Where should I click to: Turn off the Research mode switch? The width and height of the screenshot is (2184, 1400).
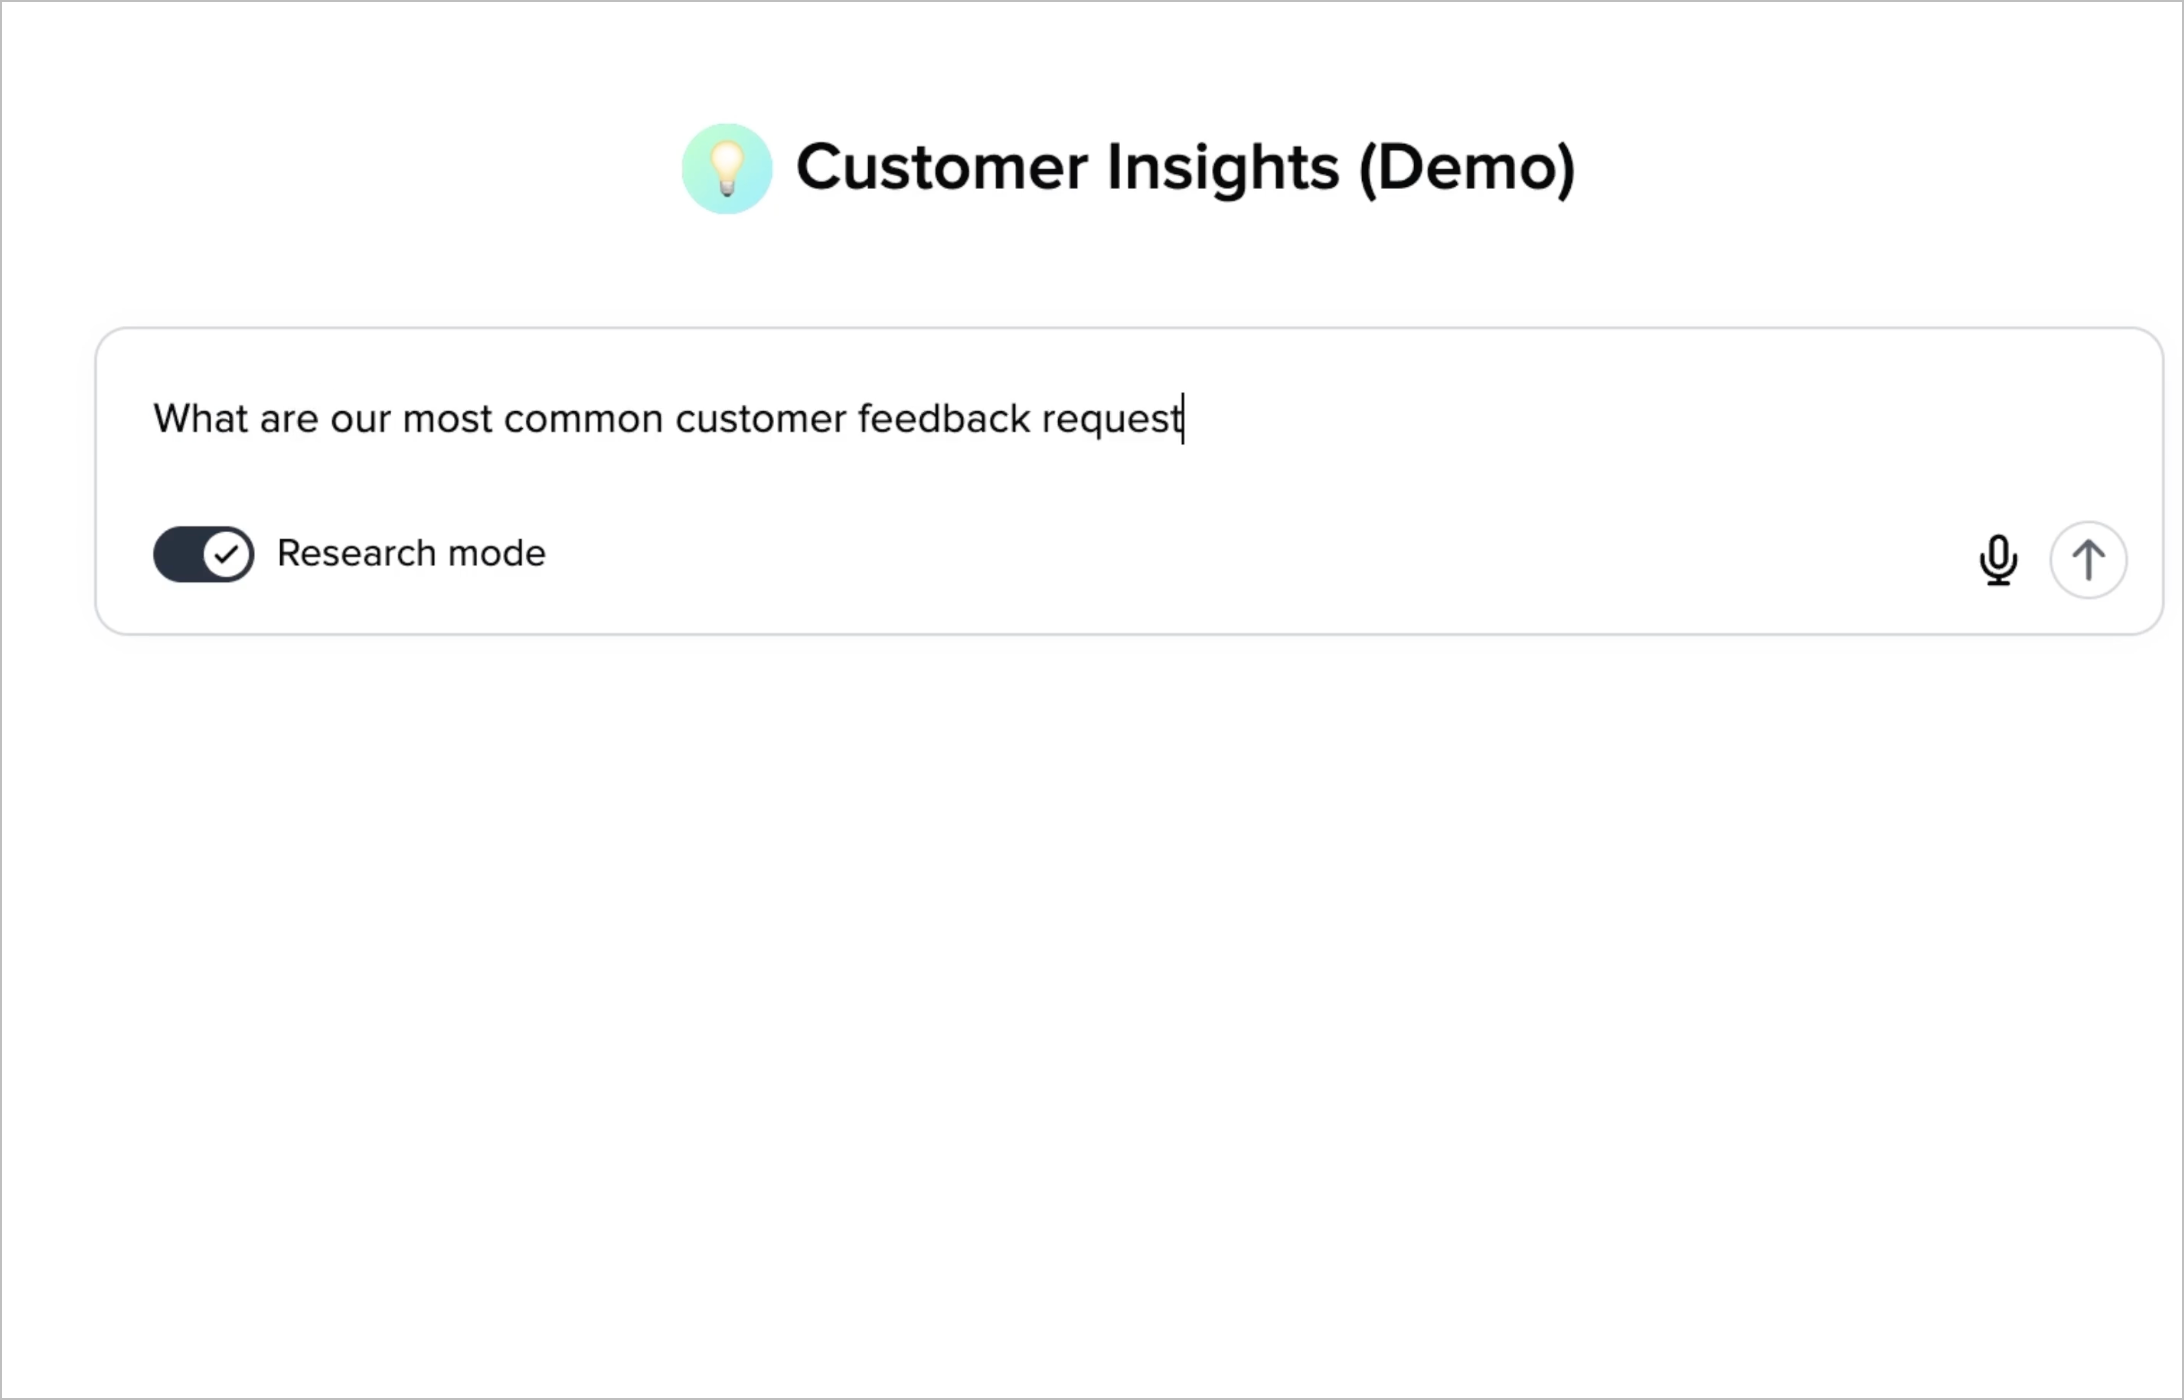203,554
